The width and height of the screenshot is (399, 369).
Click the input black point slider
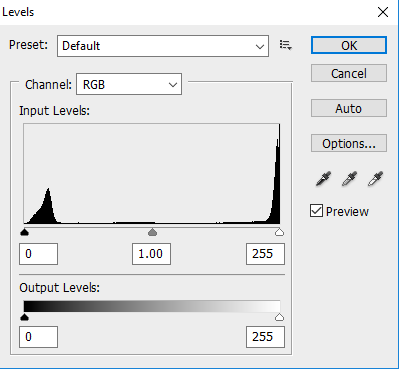pyautogui.click(x=25, y=232)
